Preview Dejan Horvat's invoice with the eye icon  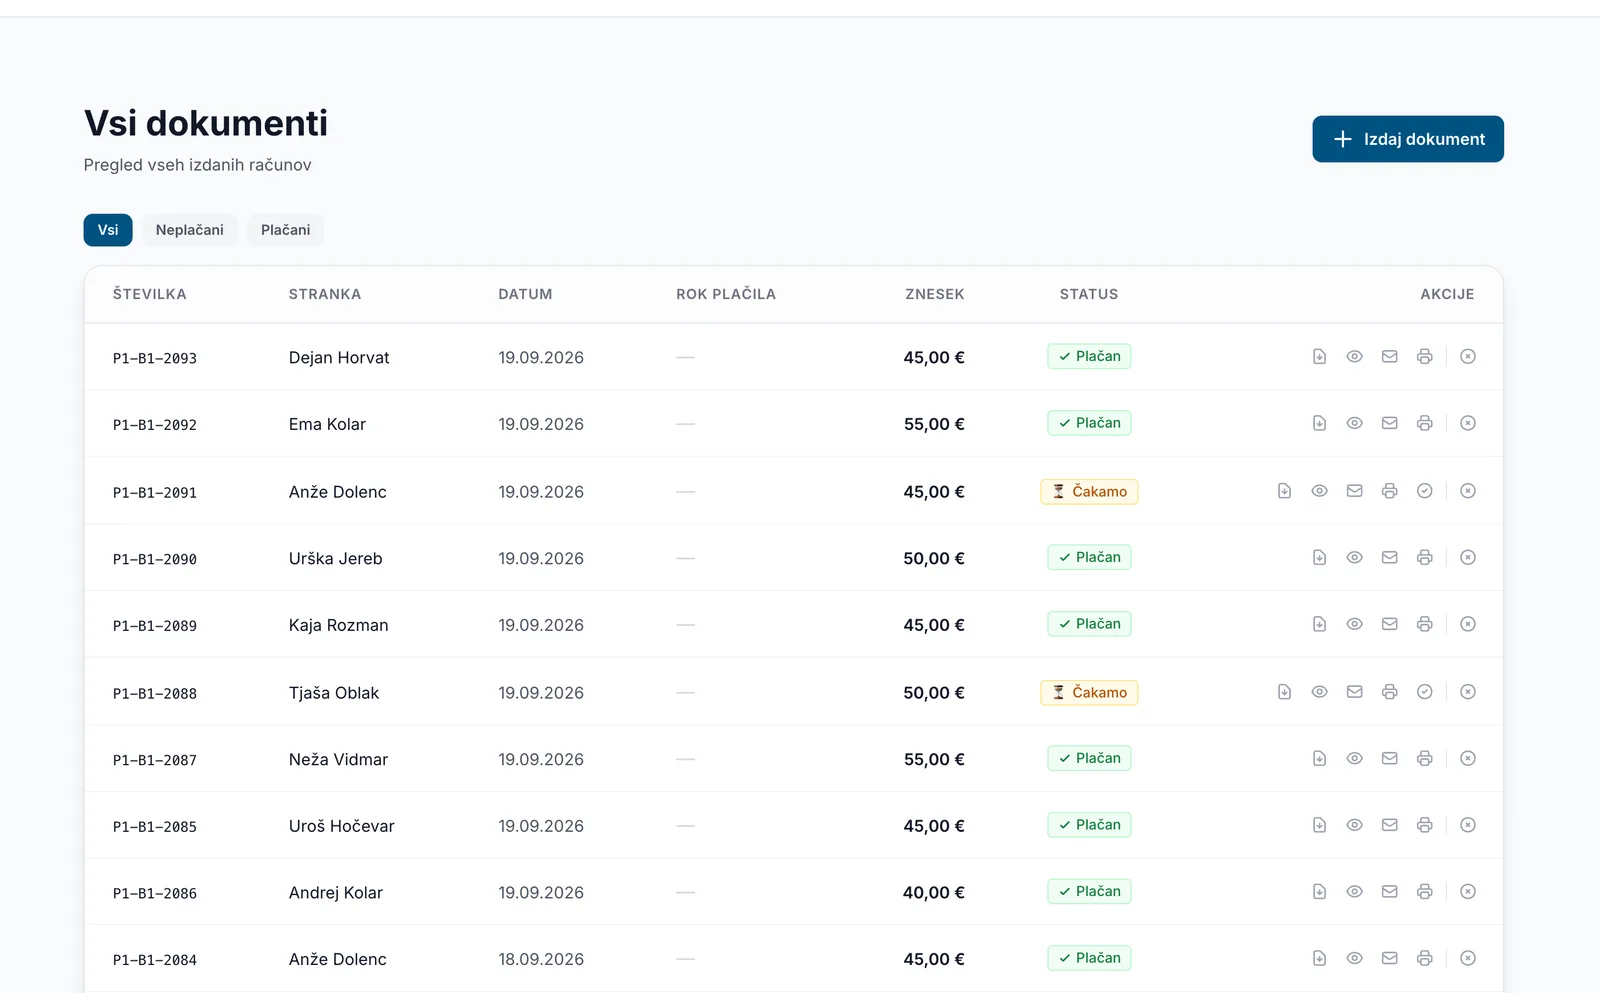1354,357
